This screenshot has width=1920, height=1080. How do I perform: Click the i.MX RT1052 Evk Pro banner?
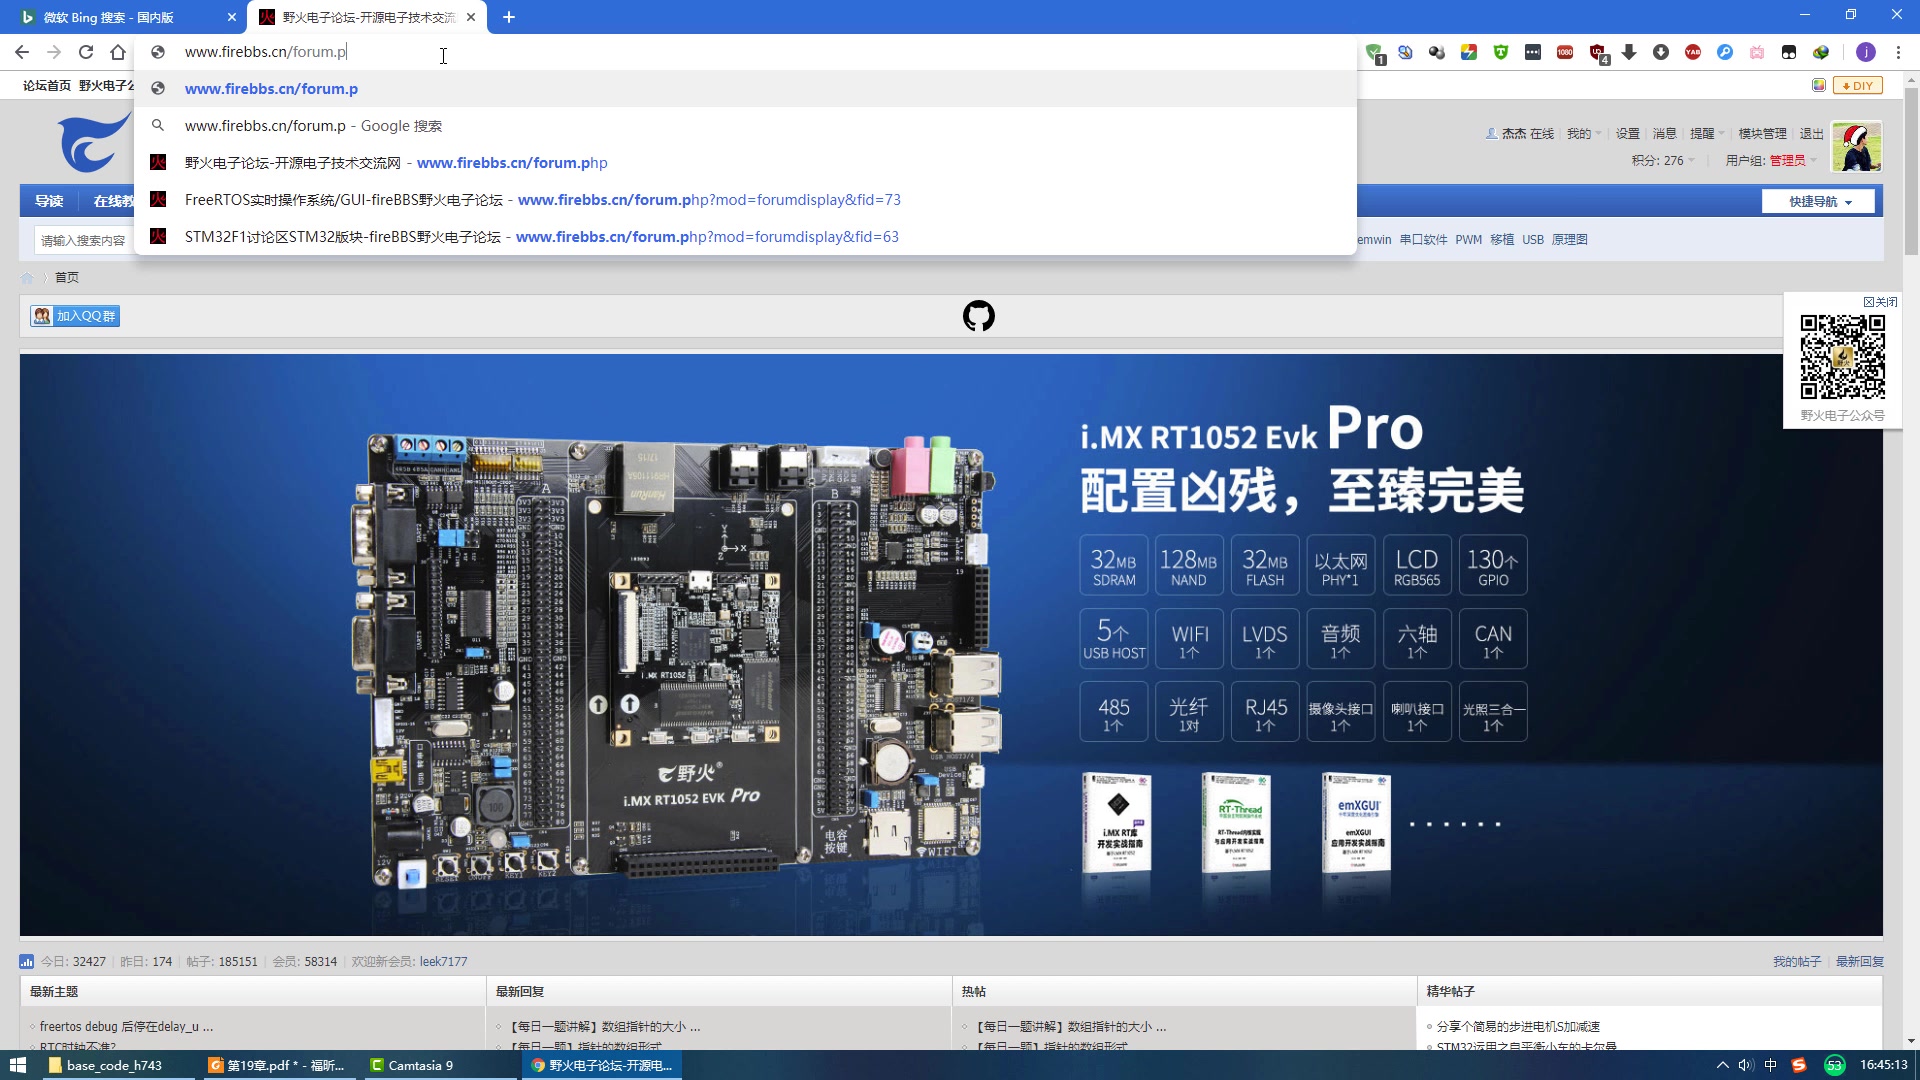951,645
